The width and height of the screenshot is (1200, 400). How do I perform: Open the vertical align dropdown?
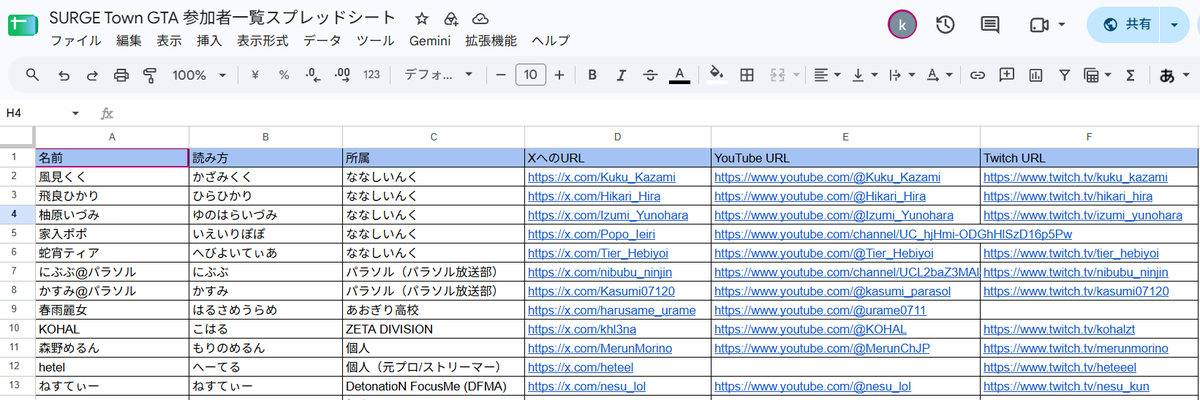point(865,75)
